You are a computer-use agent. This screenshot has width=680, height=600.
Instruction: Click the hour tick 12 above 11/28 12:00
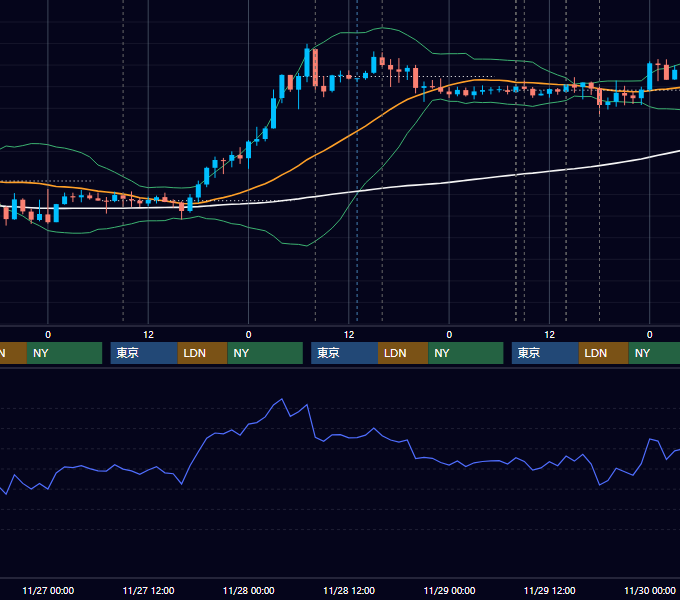click(349, 335)
